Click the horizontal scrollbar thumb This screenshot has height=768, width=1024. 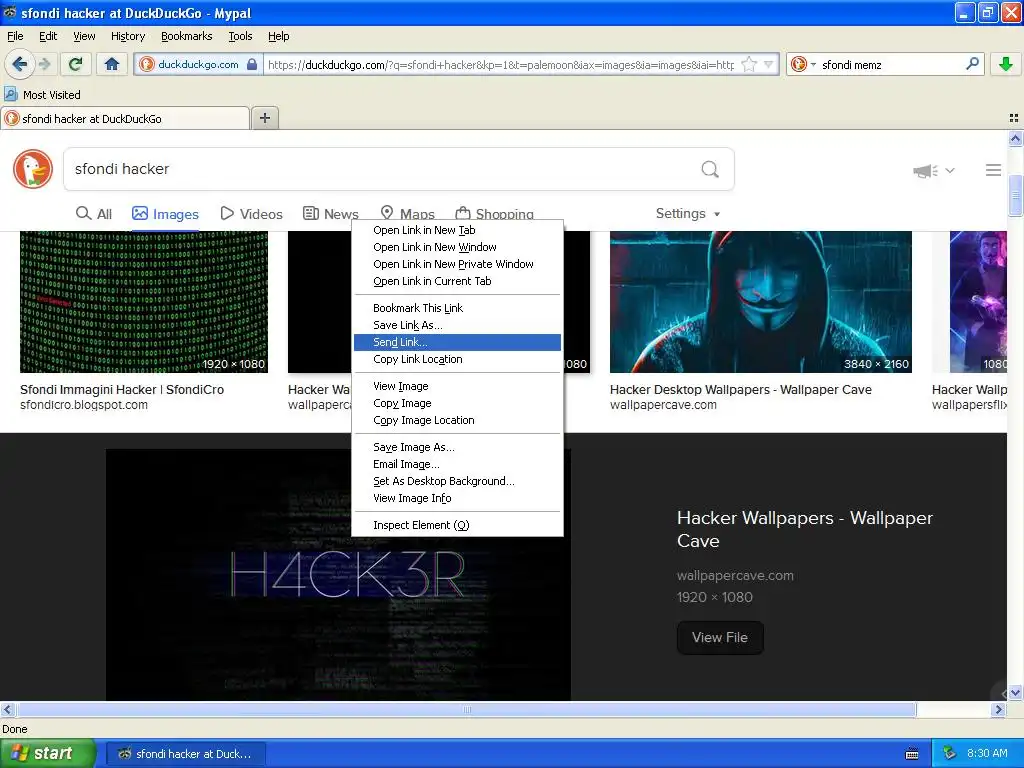(x=466, y=709)
